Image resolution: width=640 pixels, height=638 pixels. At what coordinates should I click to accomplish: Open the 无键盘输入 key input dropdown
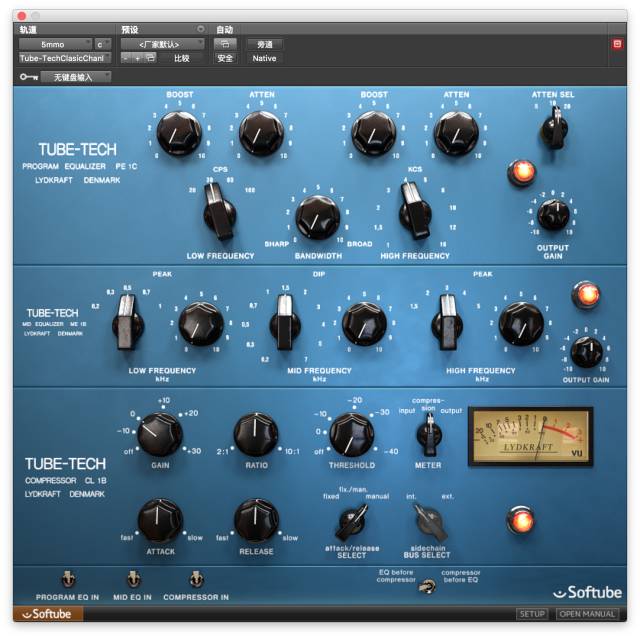(76, 77)
